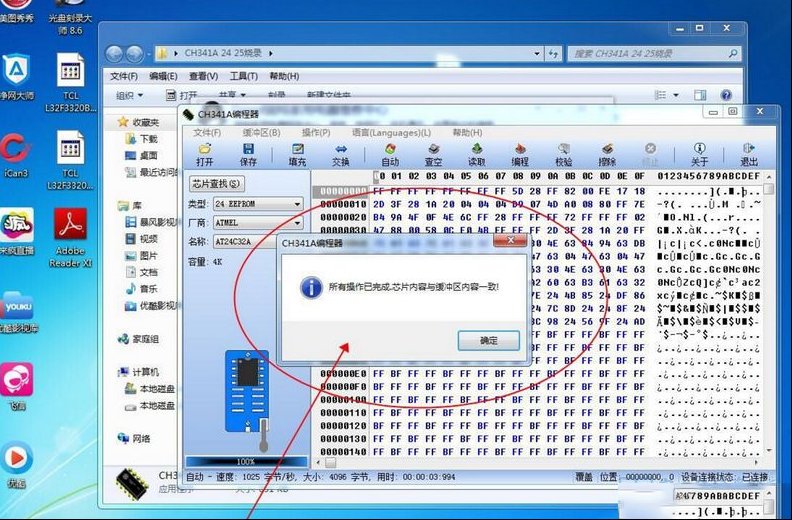Image resolution: width=792 pixels, height=520 pixels.
Task: Open 文件(F) menu in Explorer window
Action: click(124, 76)
